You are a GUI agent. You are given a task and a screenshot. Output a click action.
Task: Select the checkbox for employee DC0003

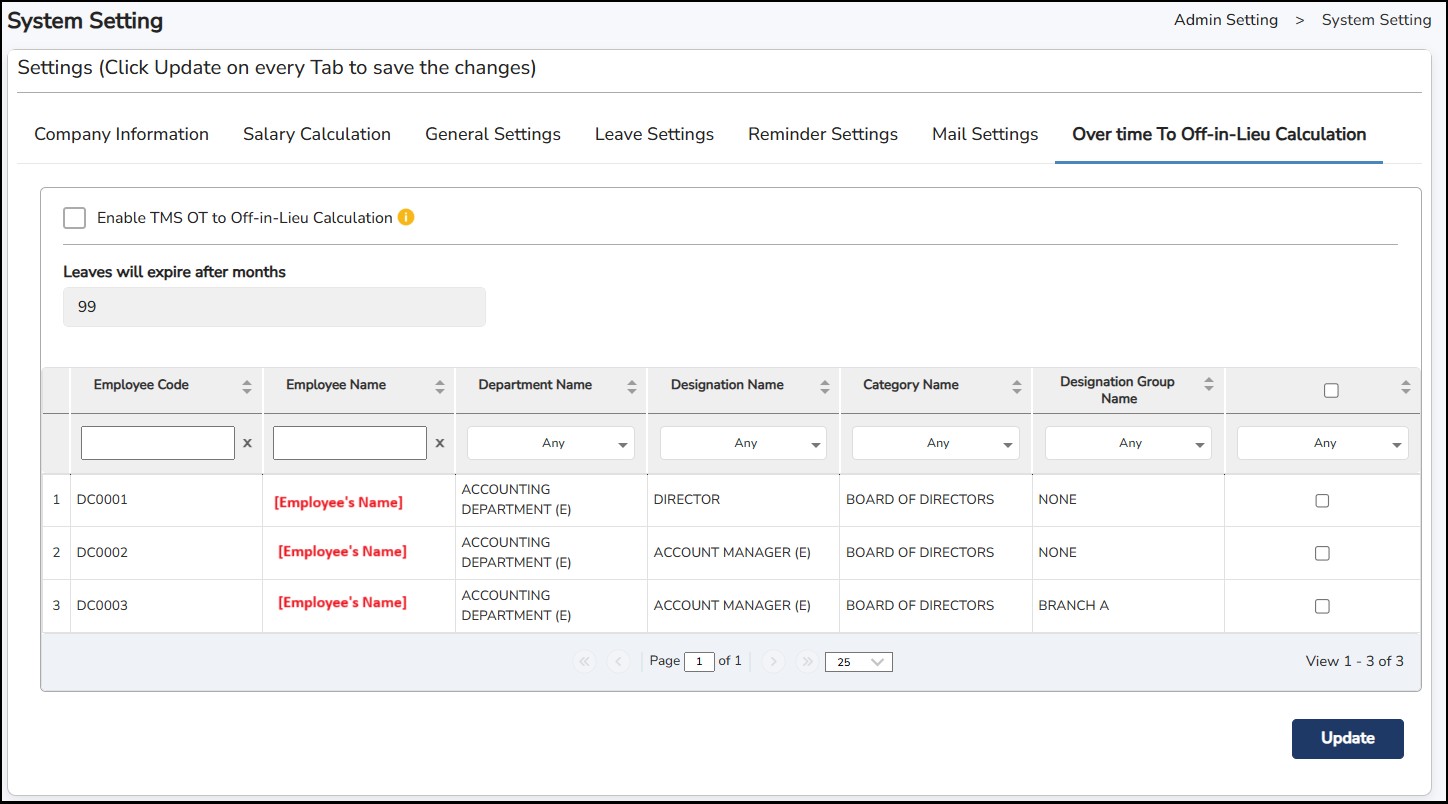1322,606
